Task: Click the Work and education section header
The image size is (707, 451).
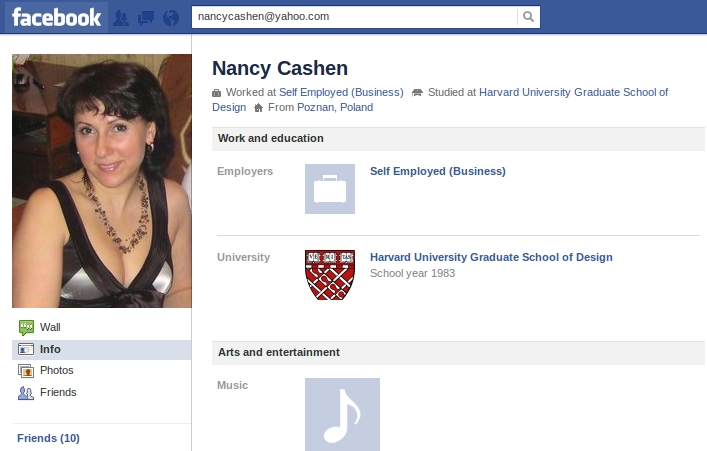Action: [458, 138]
